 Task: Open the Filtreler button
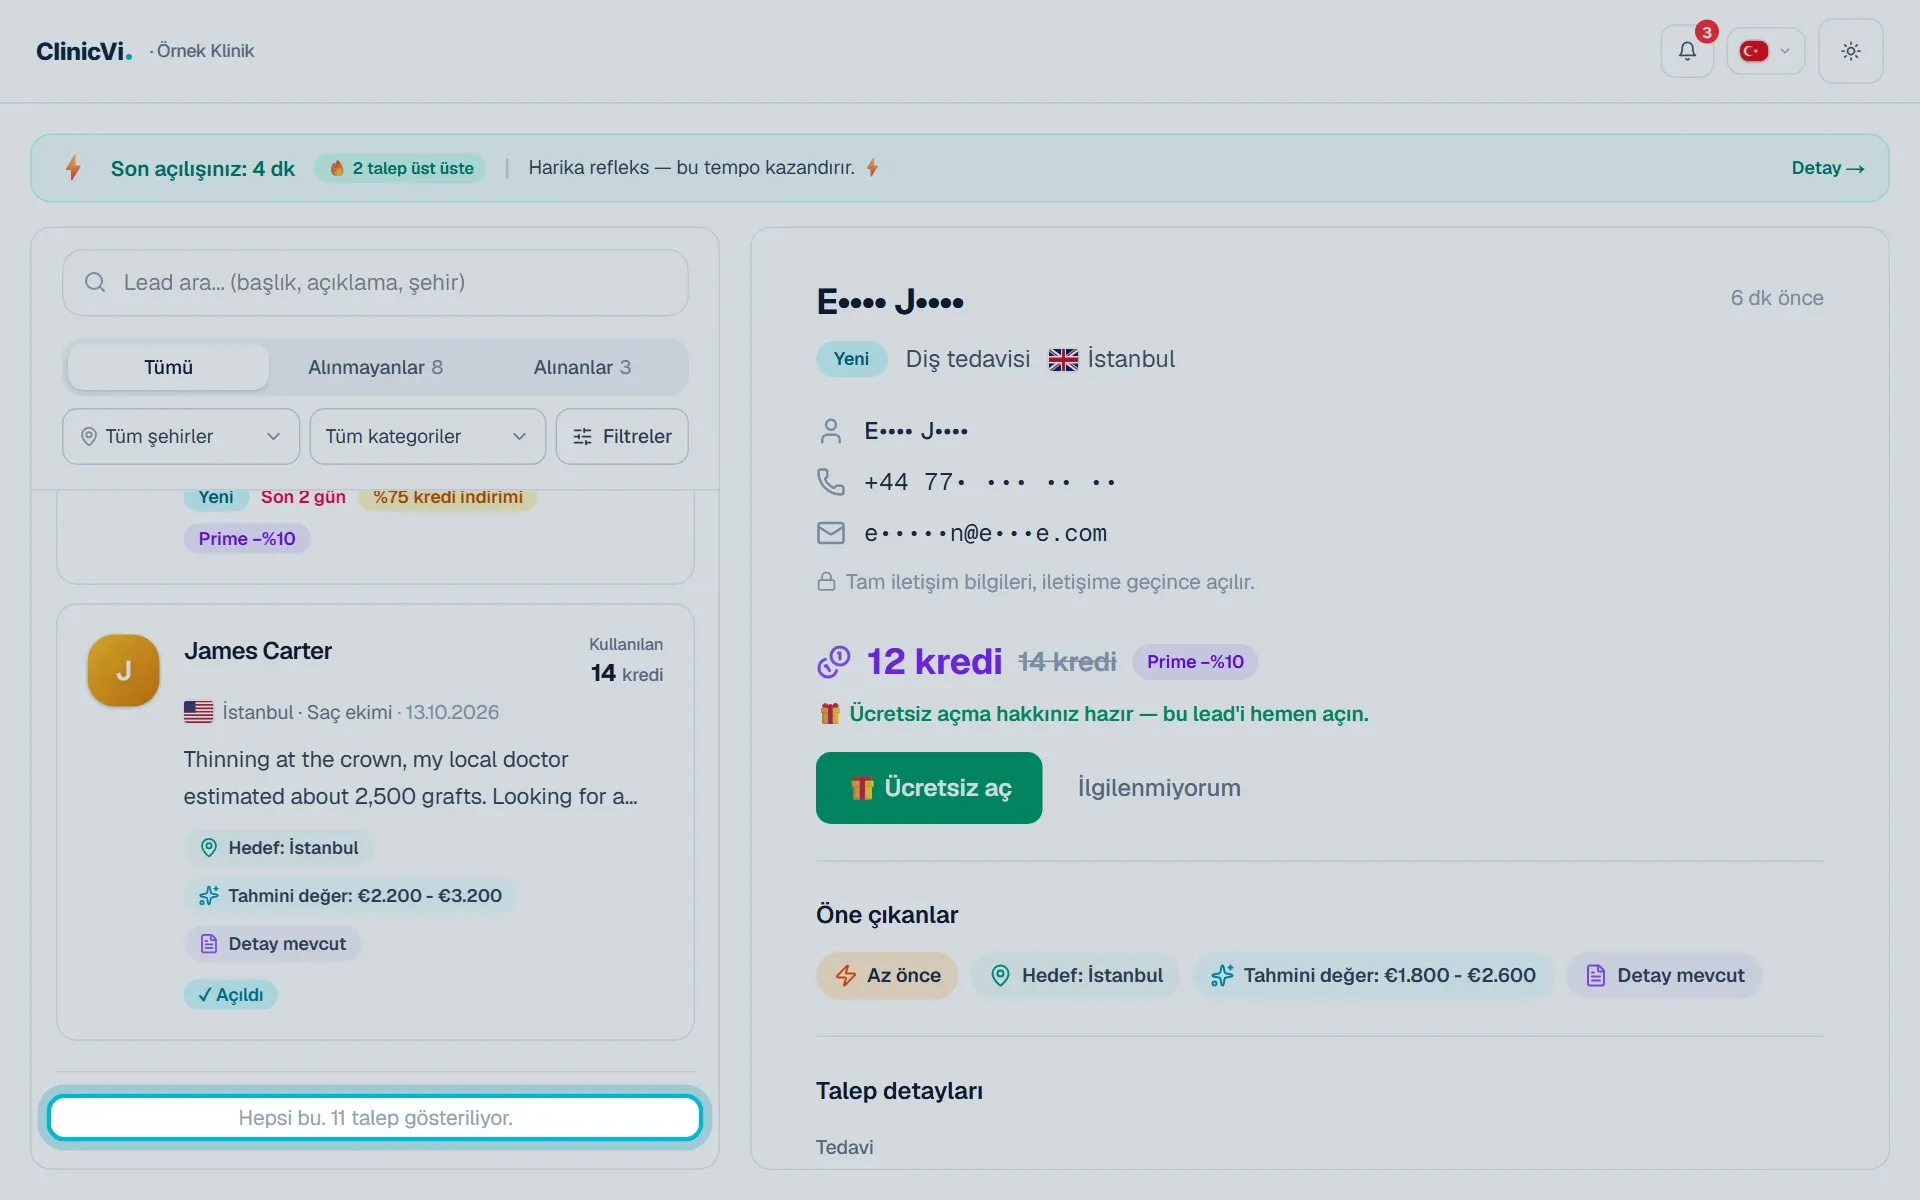(622, 436)
